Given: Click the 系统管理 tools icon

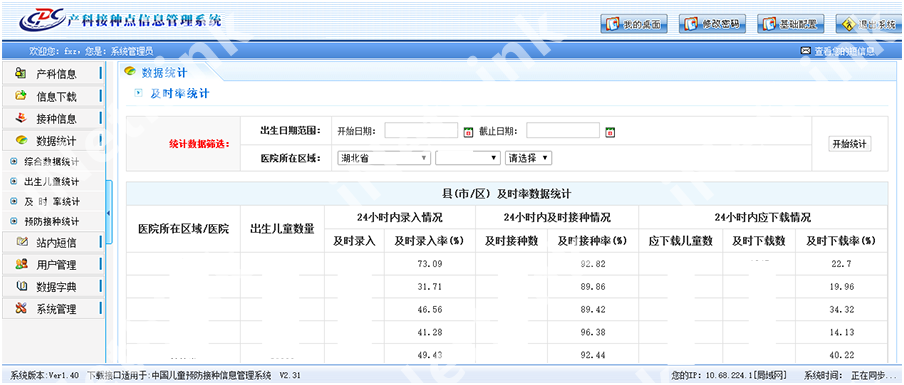Looking at the screenshot, I should coord(22,308).
